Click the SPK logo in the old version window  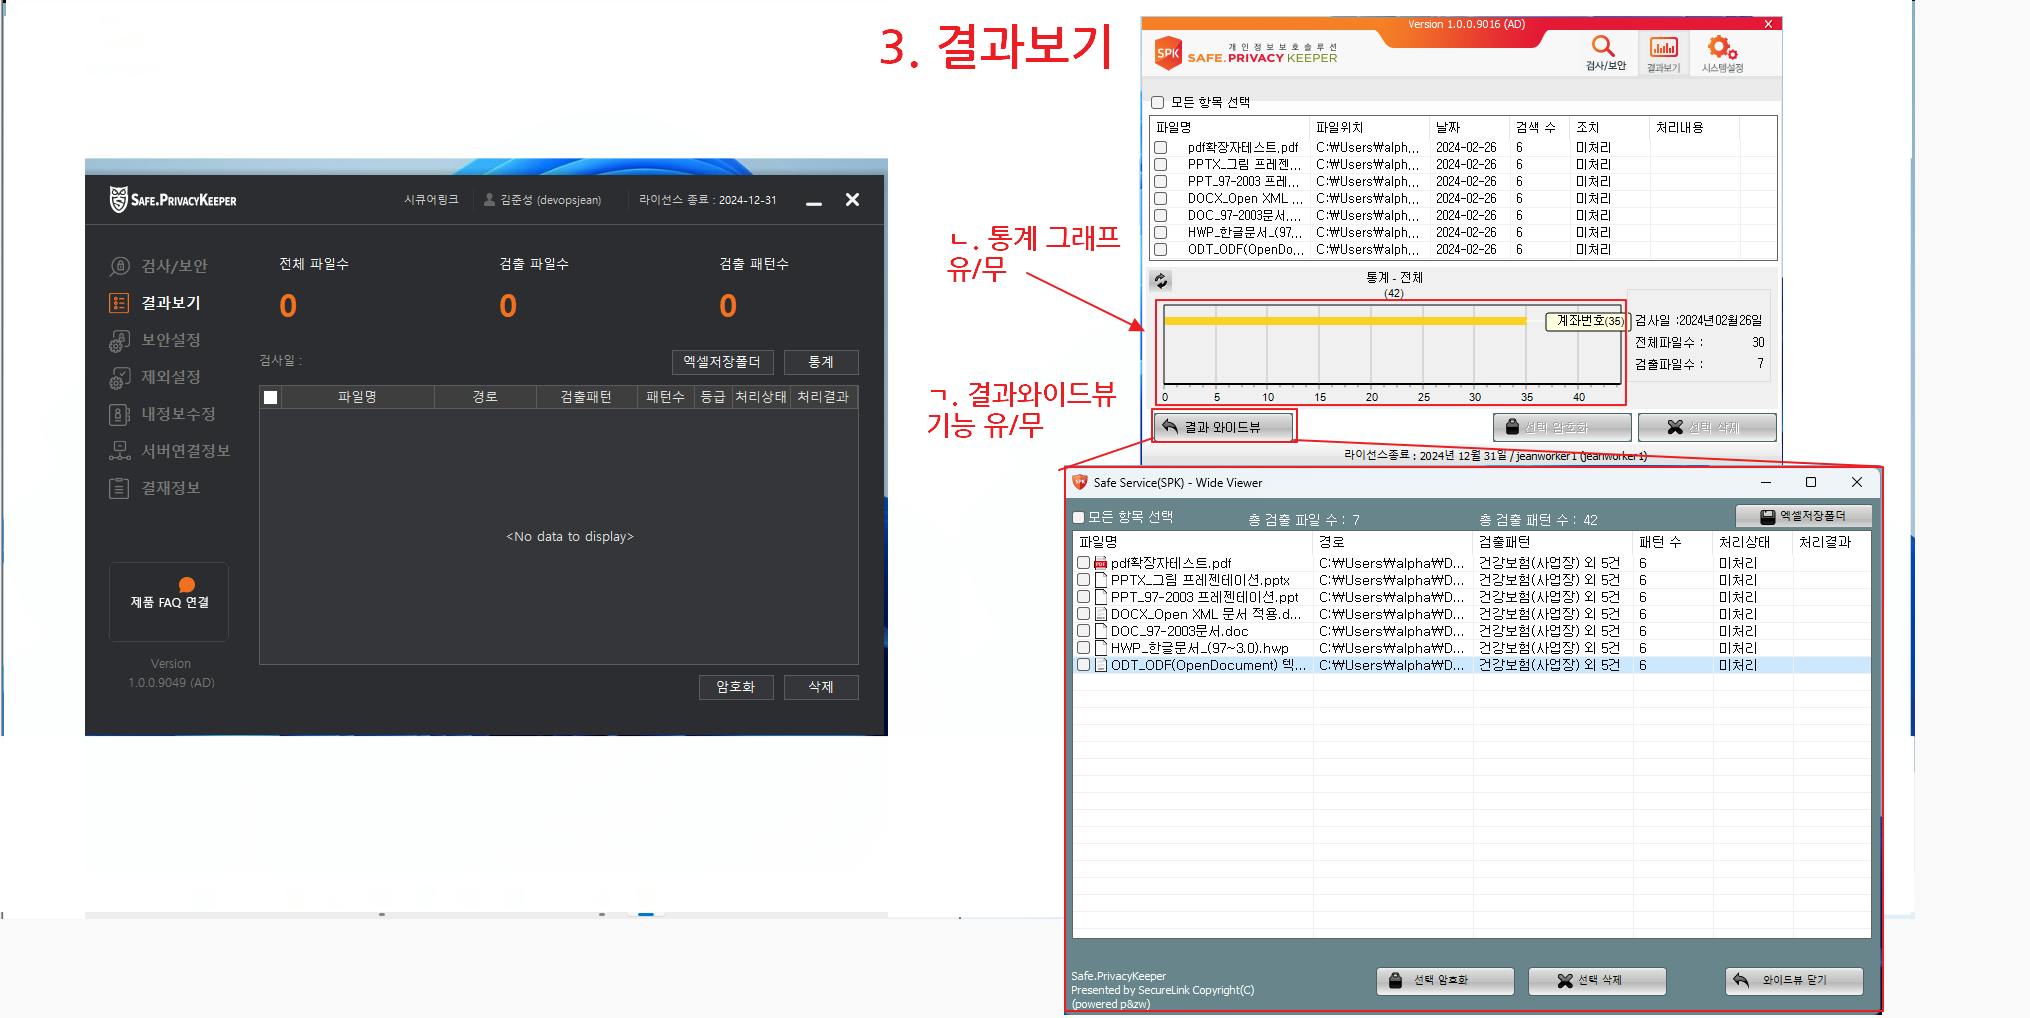point(1167,53)
